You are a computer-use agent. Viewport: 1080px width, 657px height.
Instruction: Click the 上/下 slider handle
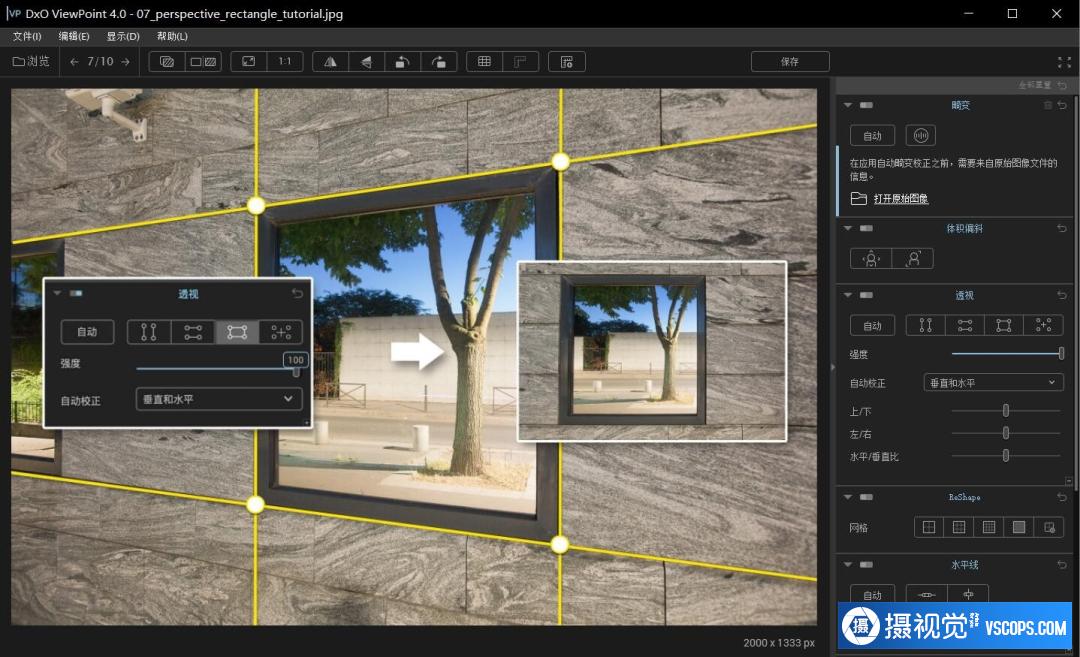tap(1006, 410)
